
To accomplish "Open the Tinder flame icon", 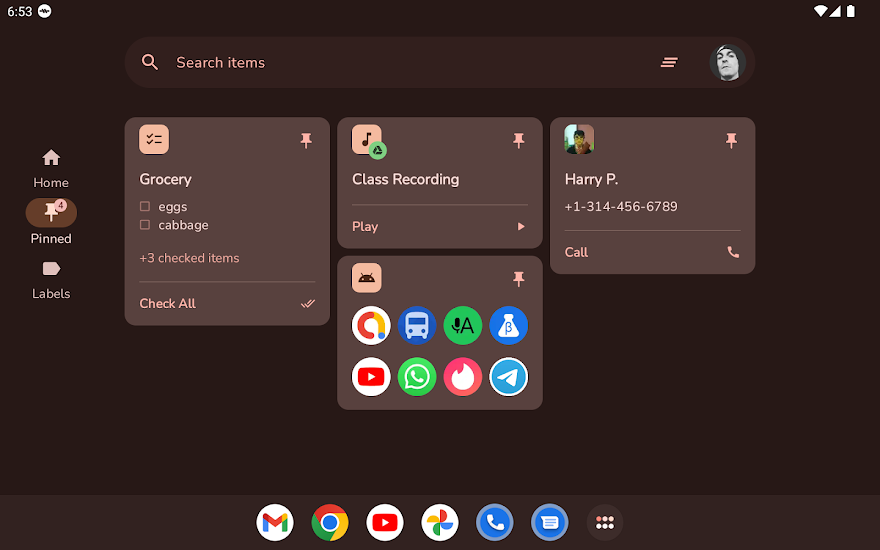I will 463,377.
